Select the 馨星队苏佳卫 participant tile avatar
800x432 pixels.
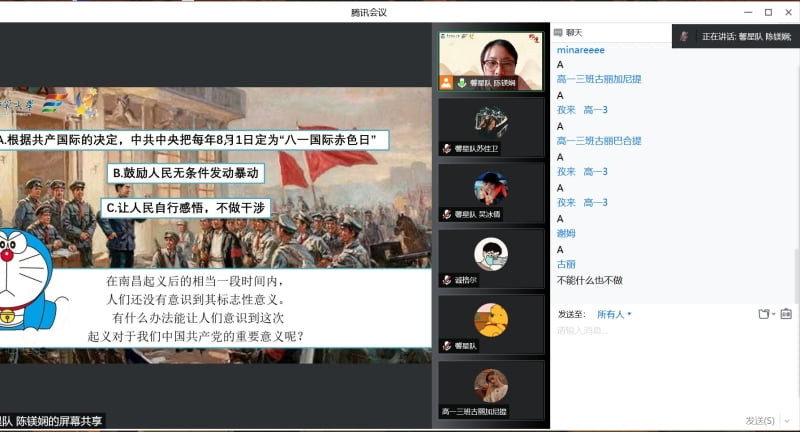click(491, 122)
